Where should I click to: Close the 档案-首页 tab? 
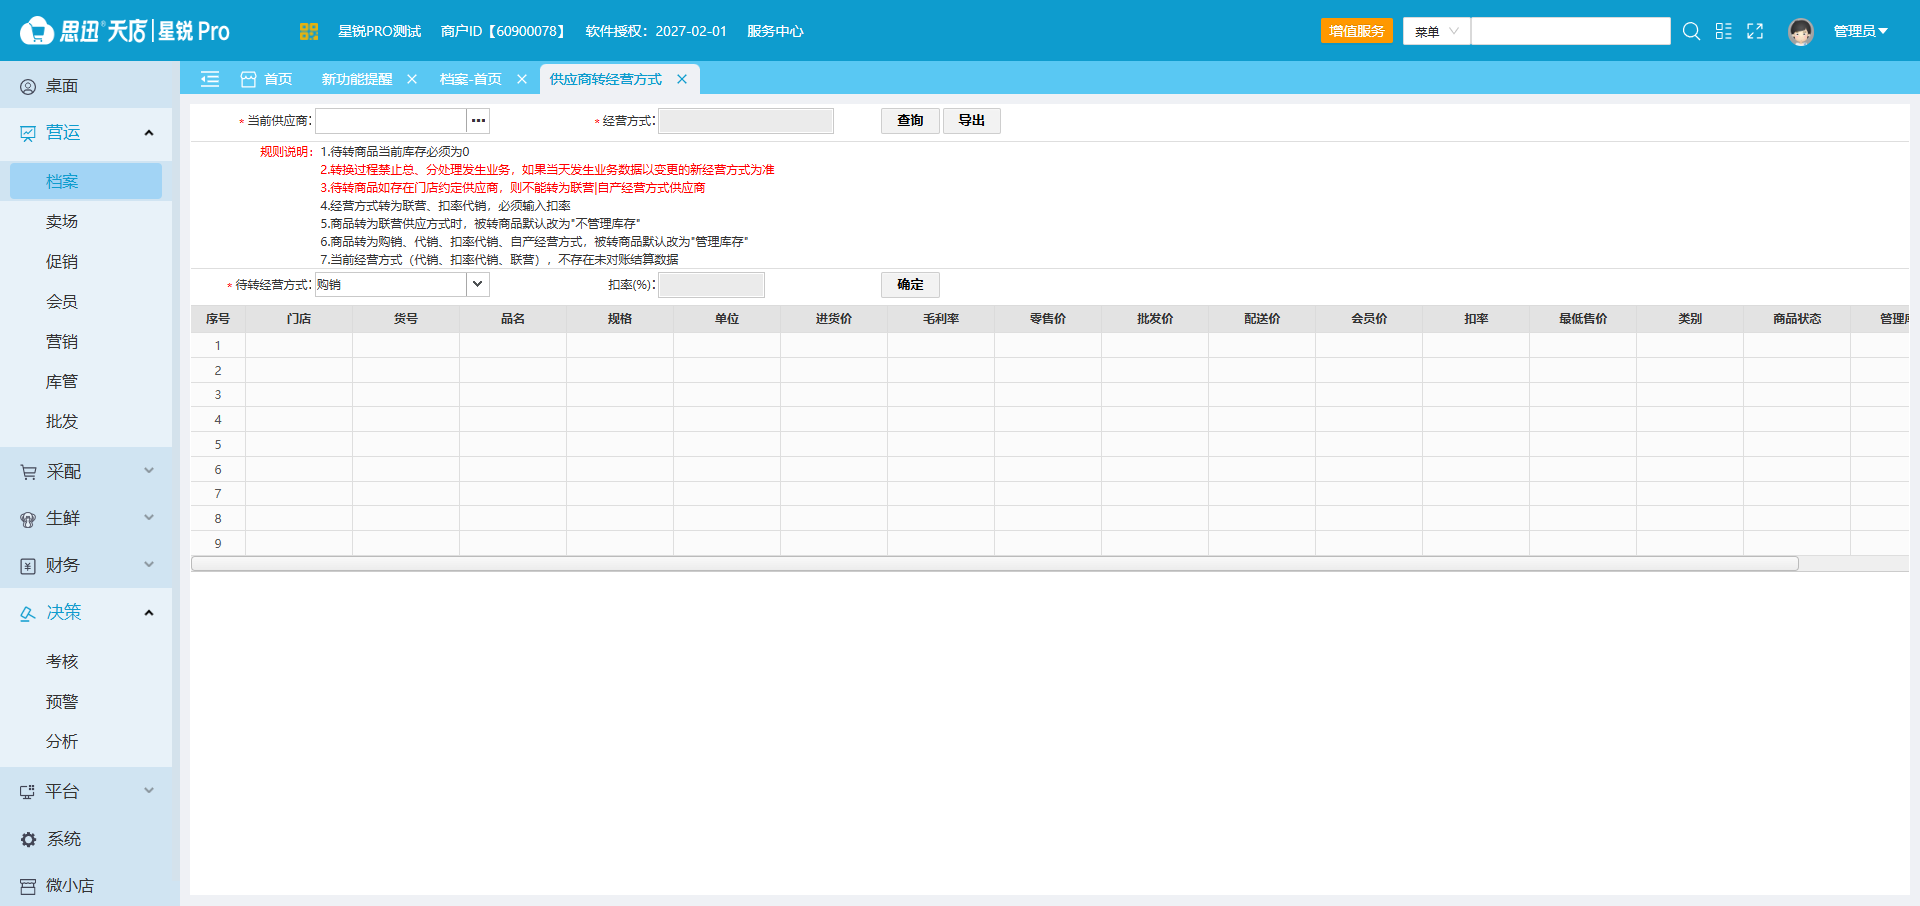coord(522,79)
